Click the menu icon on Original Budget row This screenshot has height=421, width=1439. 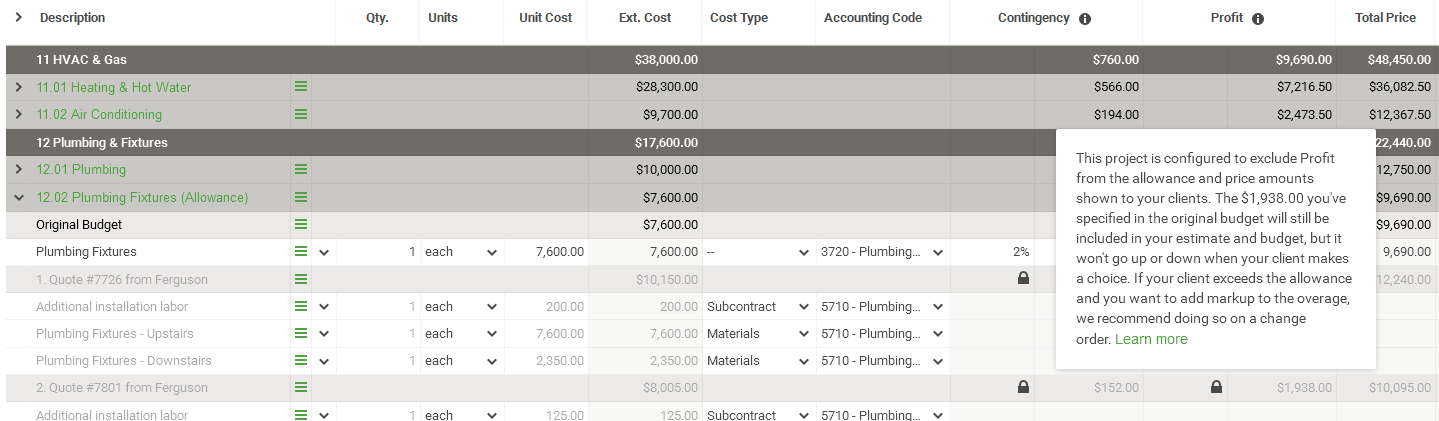point(301,224)
